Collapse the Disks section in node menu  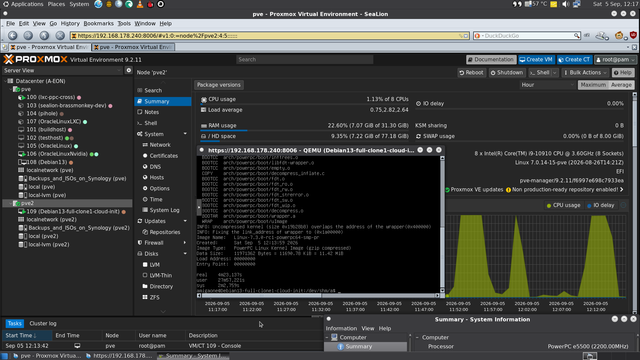pyautogui.click(x=185, y=253)
